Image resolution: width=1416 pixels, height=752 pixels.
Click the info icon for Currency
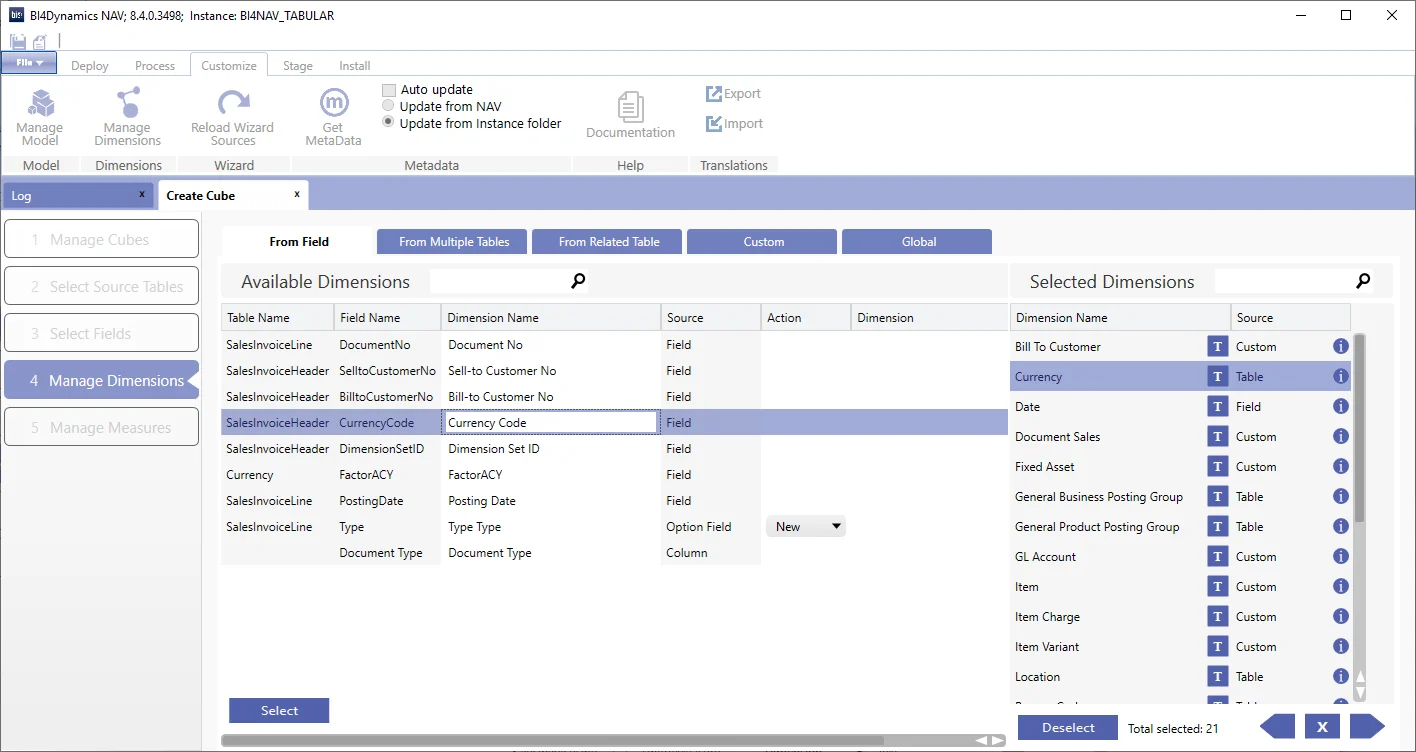[x=1341, y=377]
